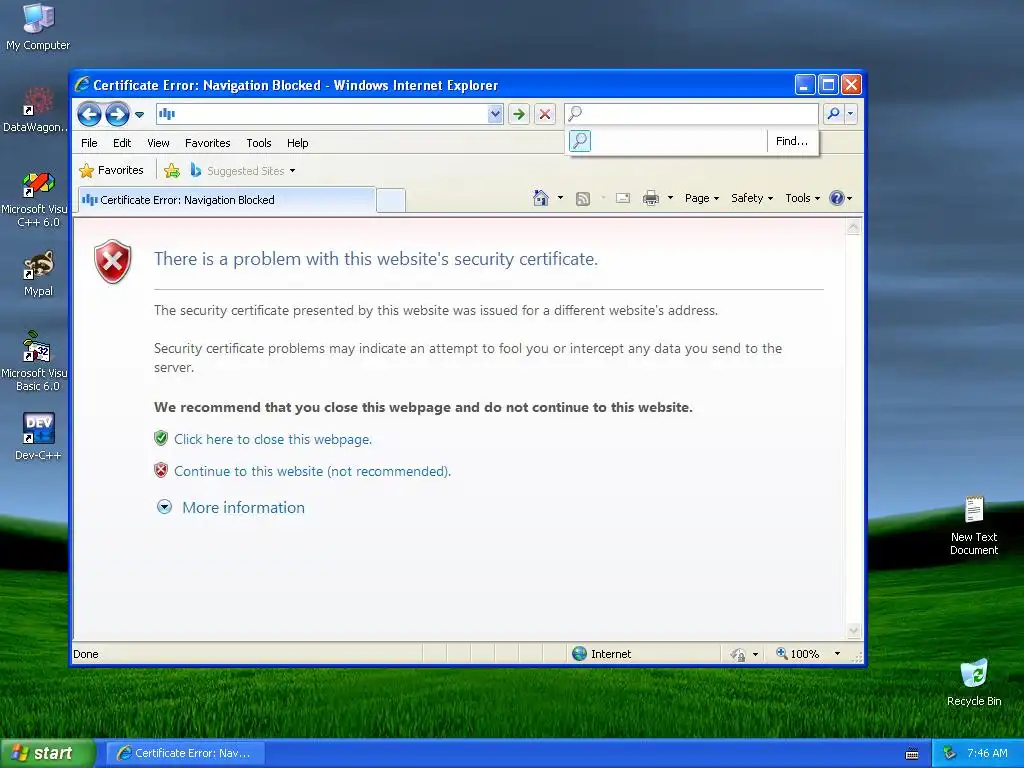The image size is (1024, 768).
Task: Open the View menu
Action: 158,143
